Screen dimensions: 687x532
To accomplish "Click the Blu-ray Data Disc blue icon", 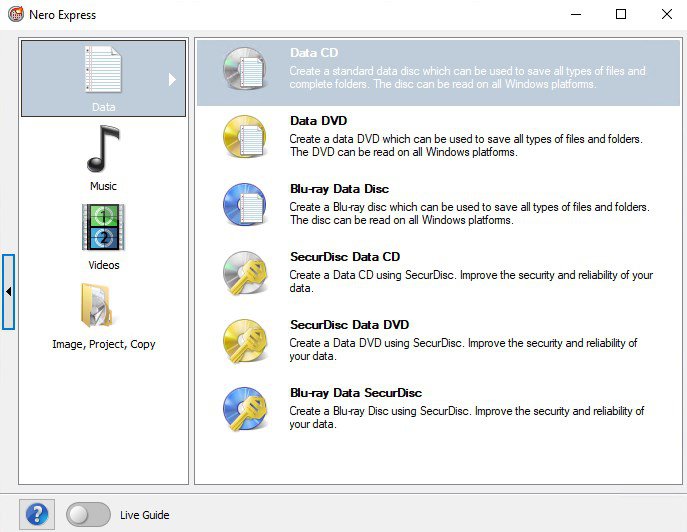I will [245, 204].
